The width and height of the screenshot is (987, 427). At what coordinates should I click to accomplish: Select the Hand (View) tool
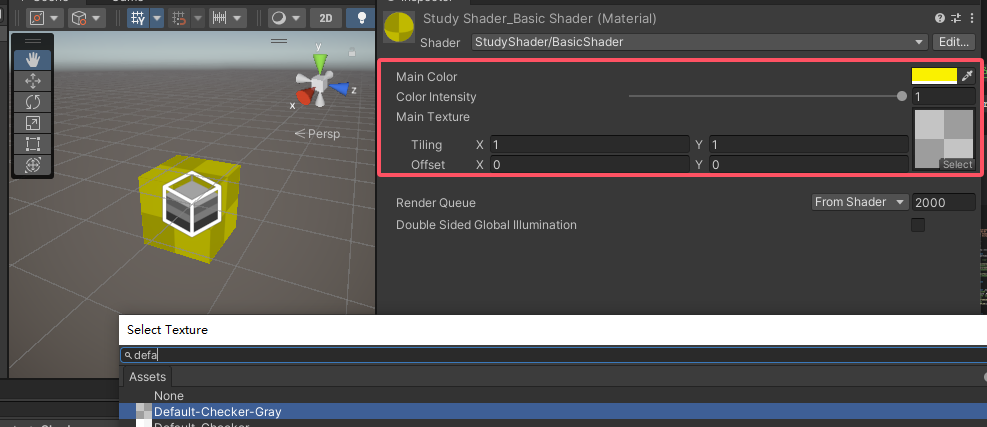(32, 59)
